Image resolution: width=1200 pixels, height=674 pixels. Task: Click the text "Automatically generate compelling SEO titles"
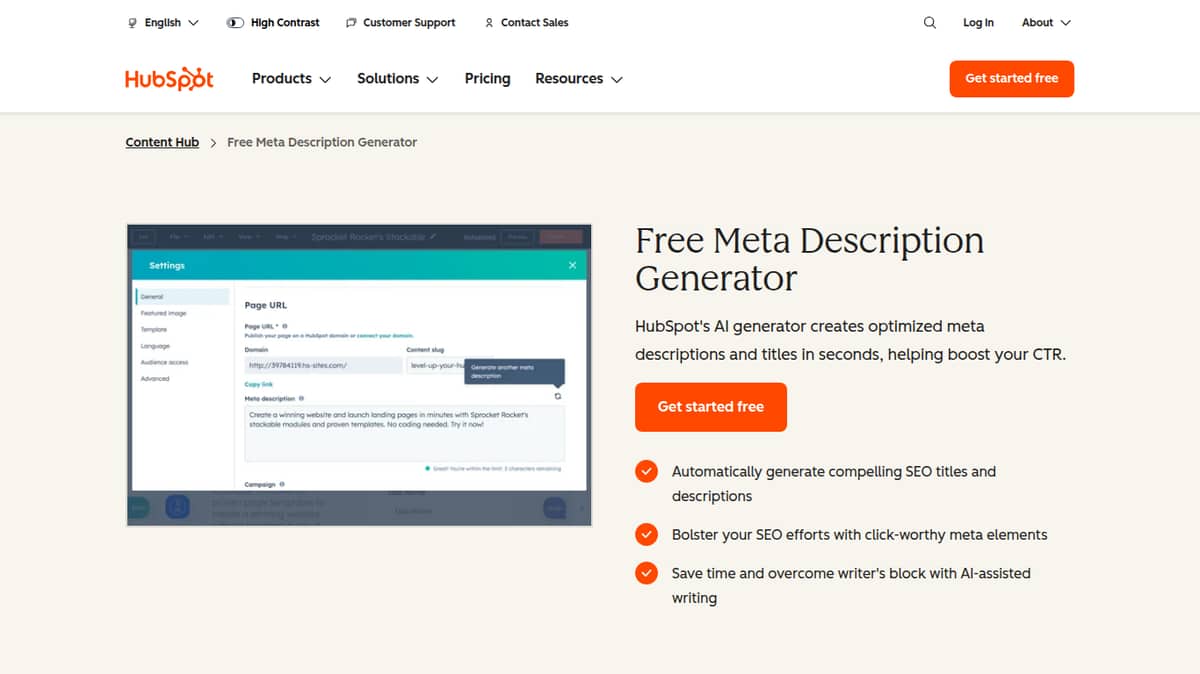pos(834,484)
